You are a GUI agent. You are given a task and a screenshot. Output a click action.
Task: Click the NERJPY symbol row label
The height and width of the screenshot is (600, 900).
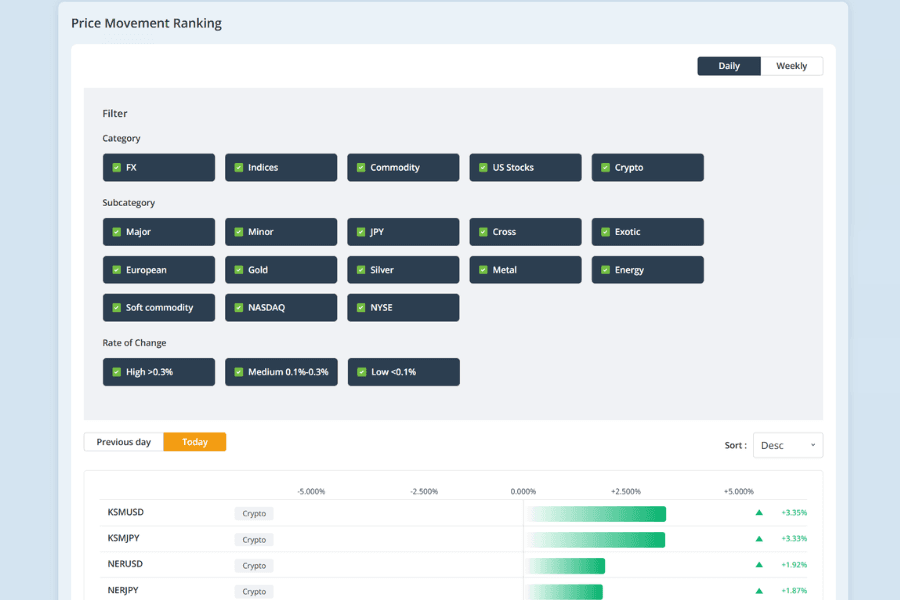[x=123, y=590]
